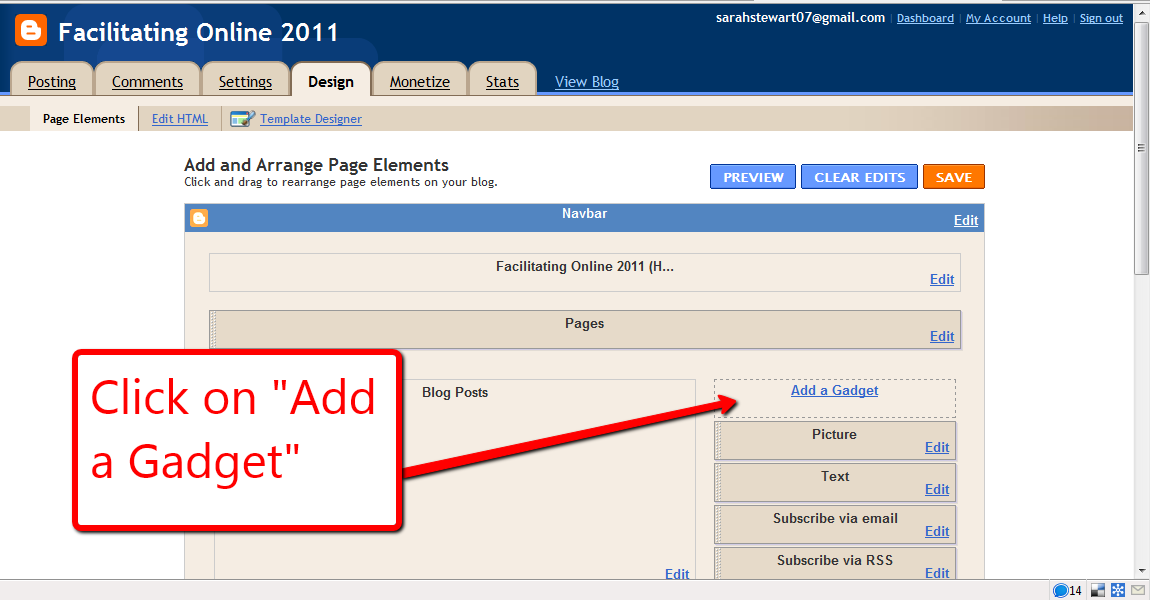Click the Blog Posts label

[x=455, y=393]
